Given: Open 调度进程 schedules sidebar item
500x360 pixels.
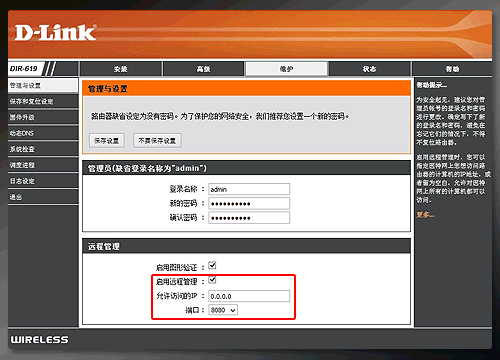Looking at the screenshot, I should coord(43,165).
